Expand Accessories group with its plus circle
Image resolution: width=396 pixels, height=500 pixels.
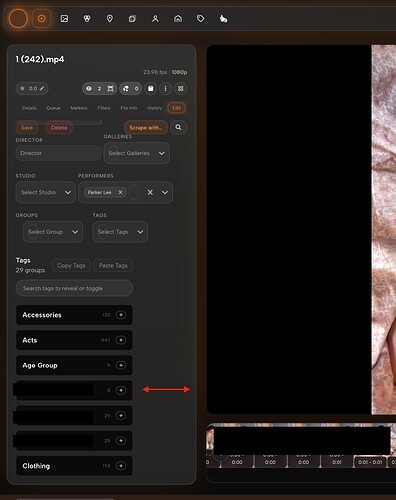pyautogui.click(x=121, y=315)
